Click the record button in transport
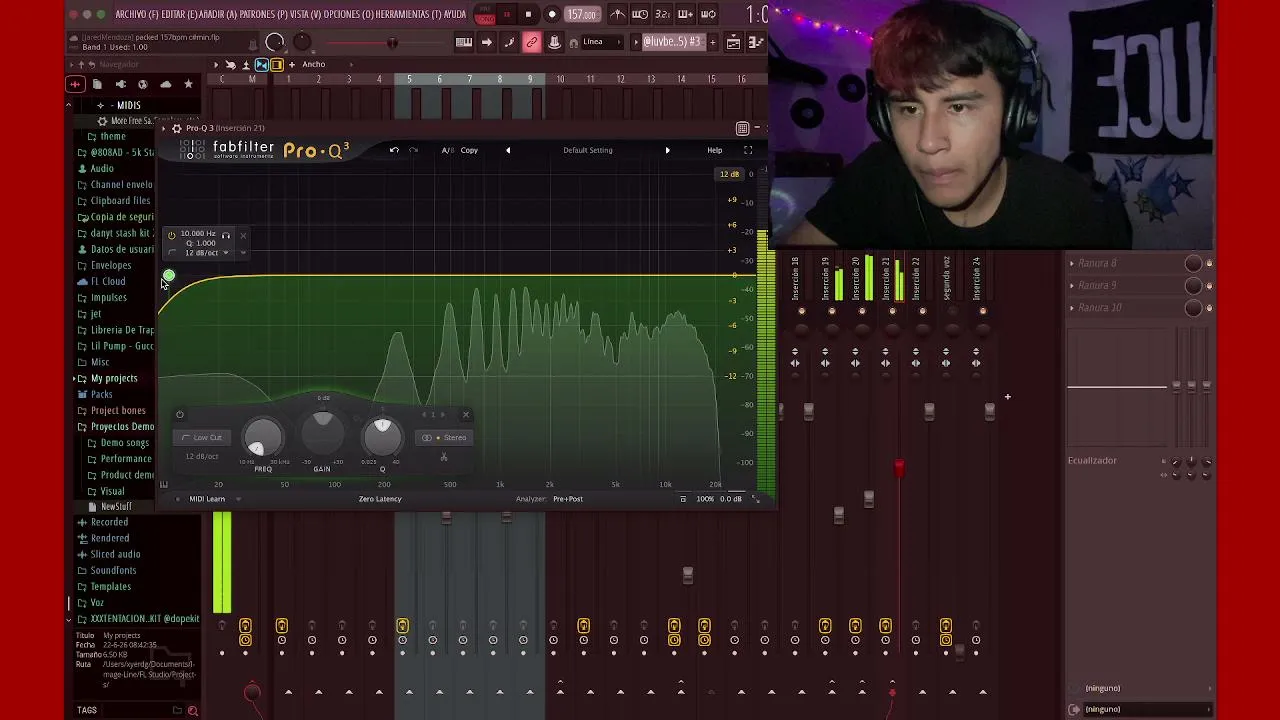The width and height of the screenshot is (1280, 720). coord(552,14)
